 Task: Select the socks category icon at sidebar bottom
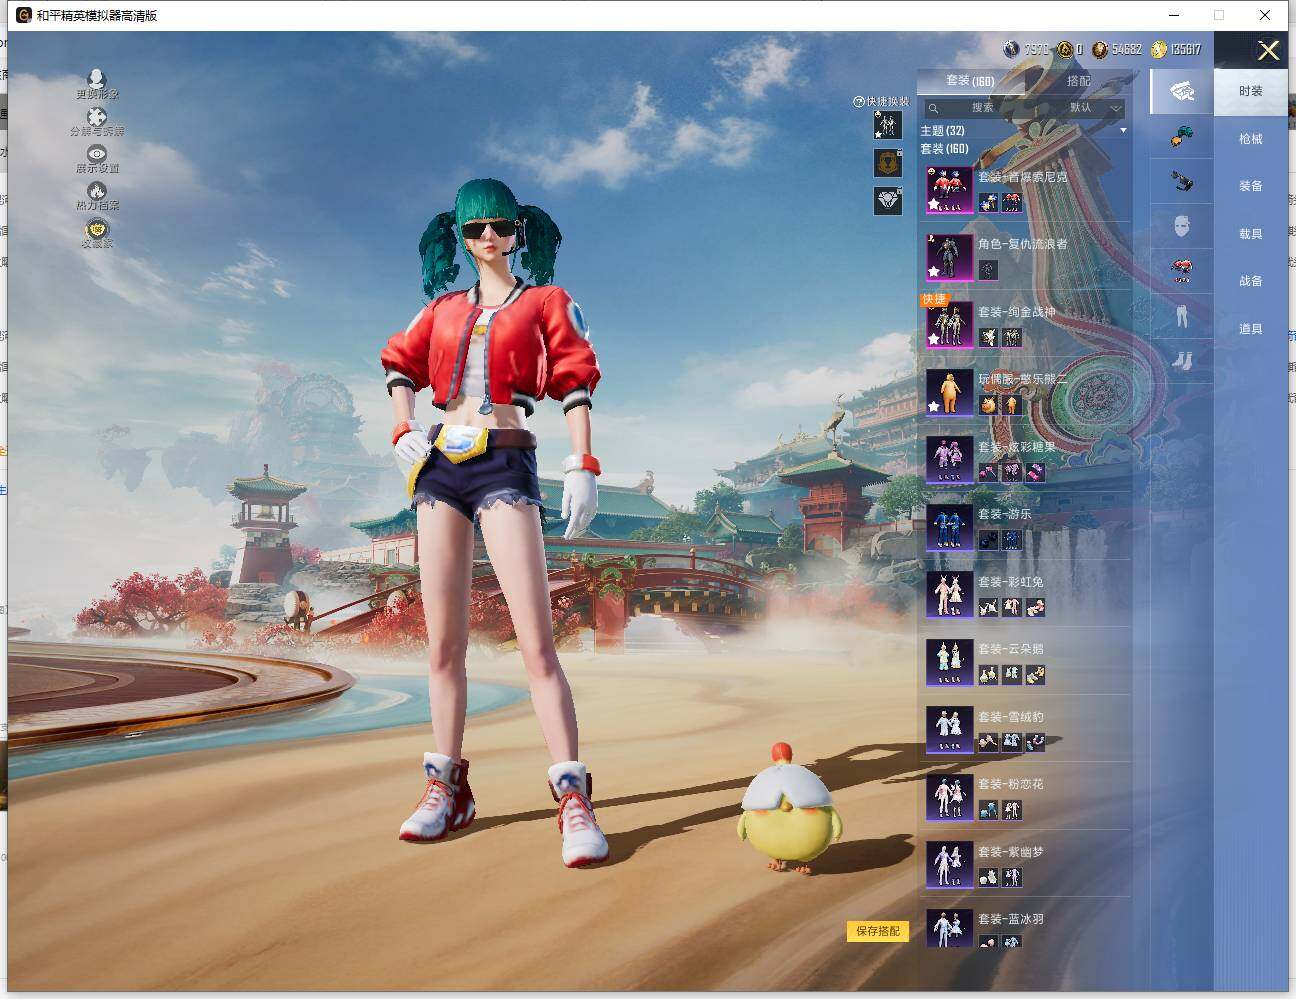click(x=1182, y=360)
